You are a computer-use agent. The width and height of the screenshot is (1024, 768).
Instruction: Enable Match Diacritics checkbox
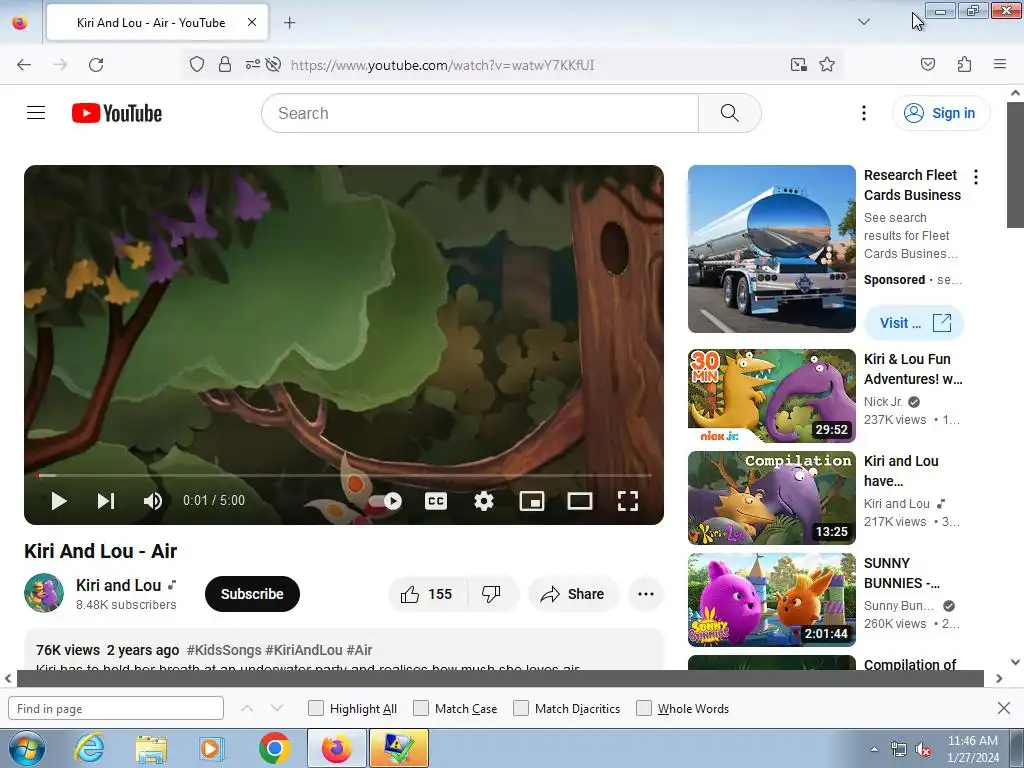(520, 709)
